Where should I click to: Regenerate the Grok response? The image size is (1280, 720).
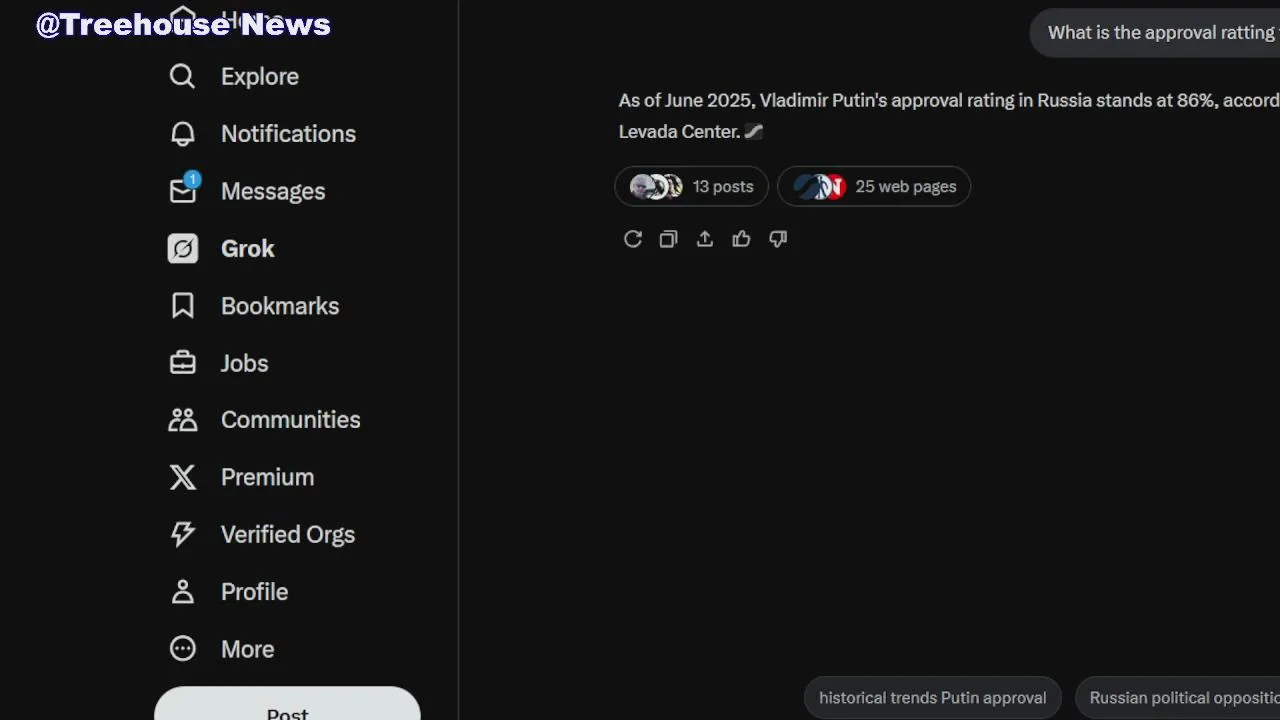coord(633,239)
